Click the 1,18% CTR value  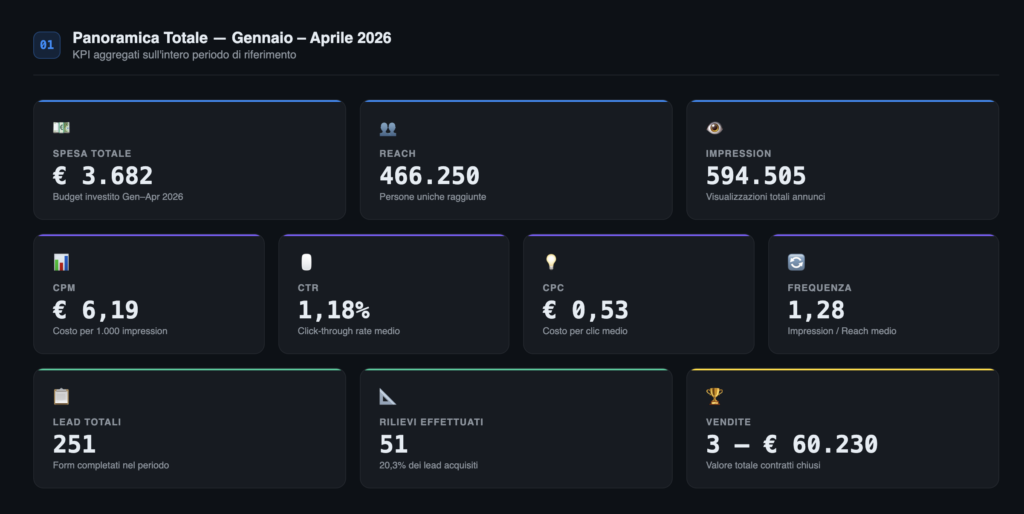pyautogui.click(x=334, y=310)
